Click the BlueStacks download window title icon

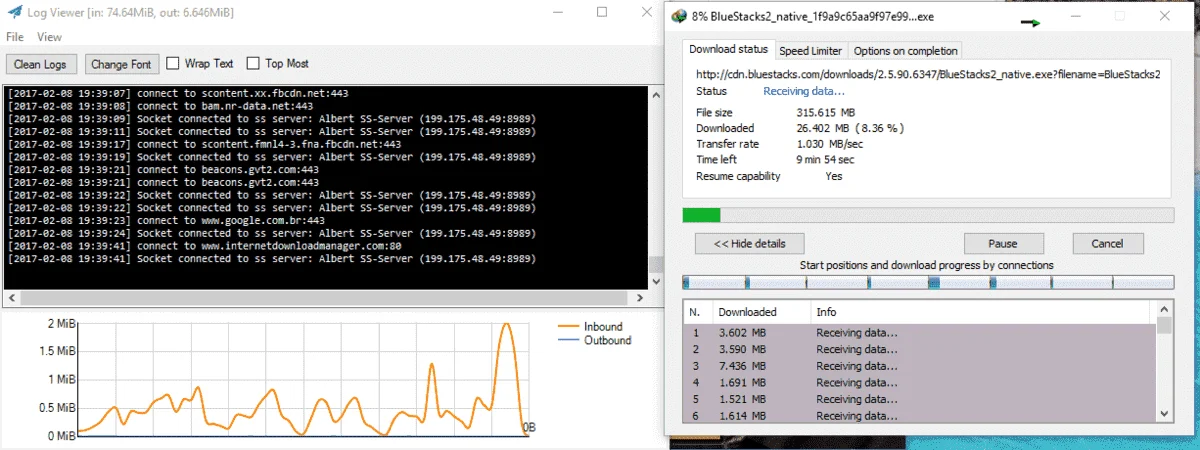click(x=679, y=16)
